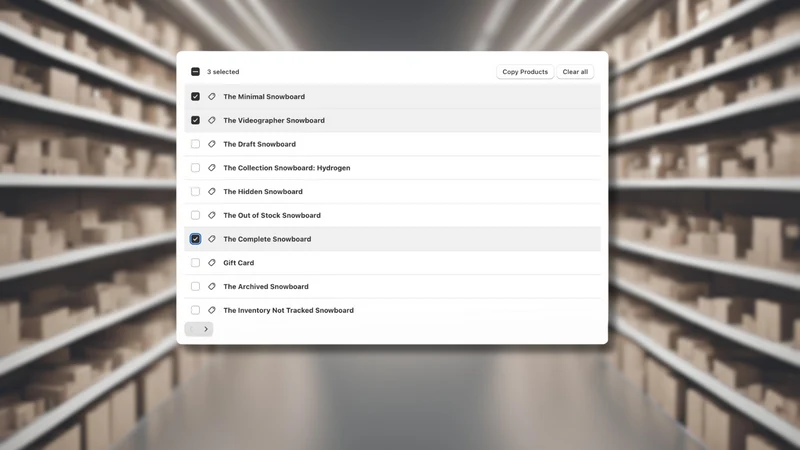Check The Archived Snowboard checkbox
This screenshot has width=800, height=450.
[x=195, y=286]
